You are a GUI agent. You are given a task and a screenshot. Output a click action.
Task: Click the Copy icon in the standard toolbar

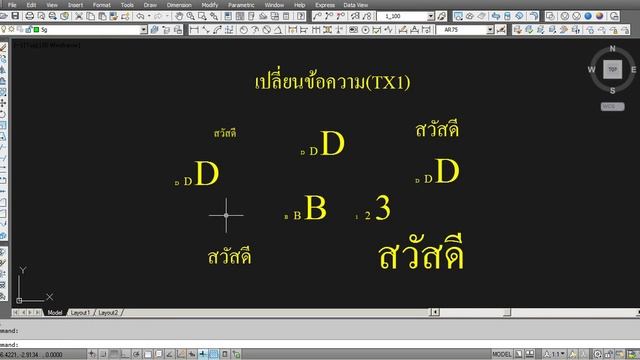(91, 16)
